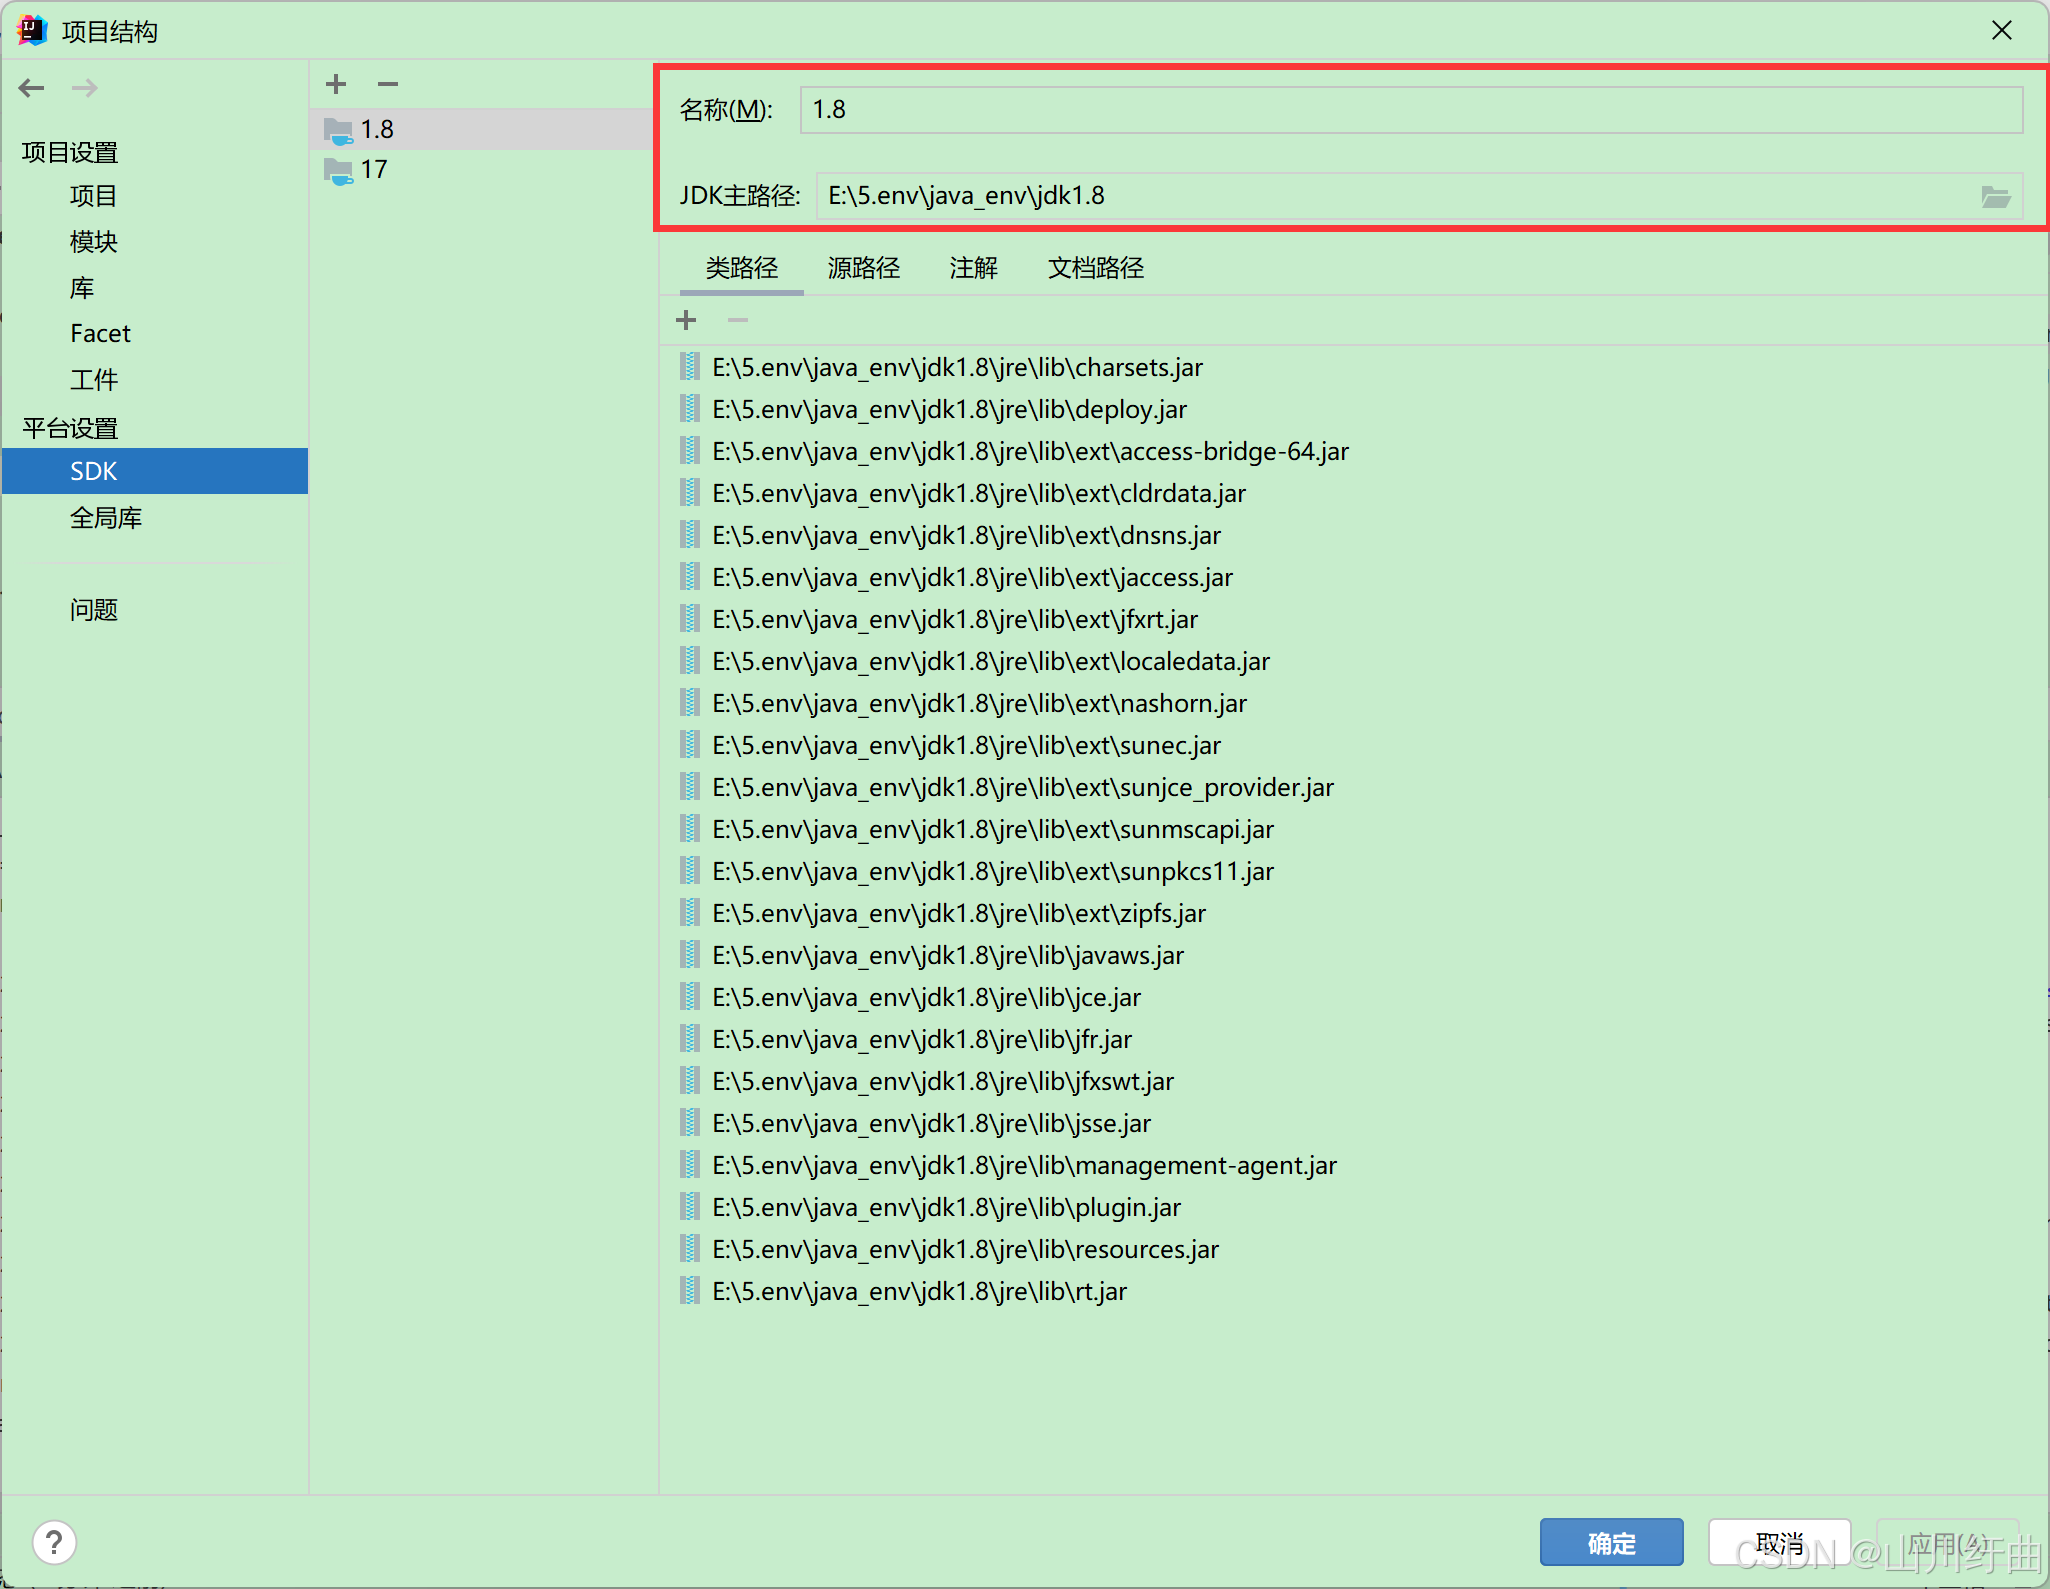Remove the selected SDK with the minus icon
The image size is (2050, 1589).
pyautogui.click(x=388, y=84)
